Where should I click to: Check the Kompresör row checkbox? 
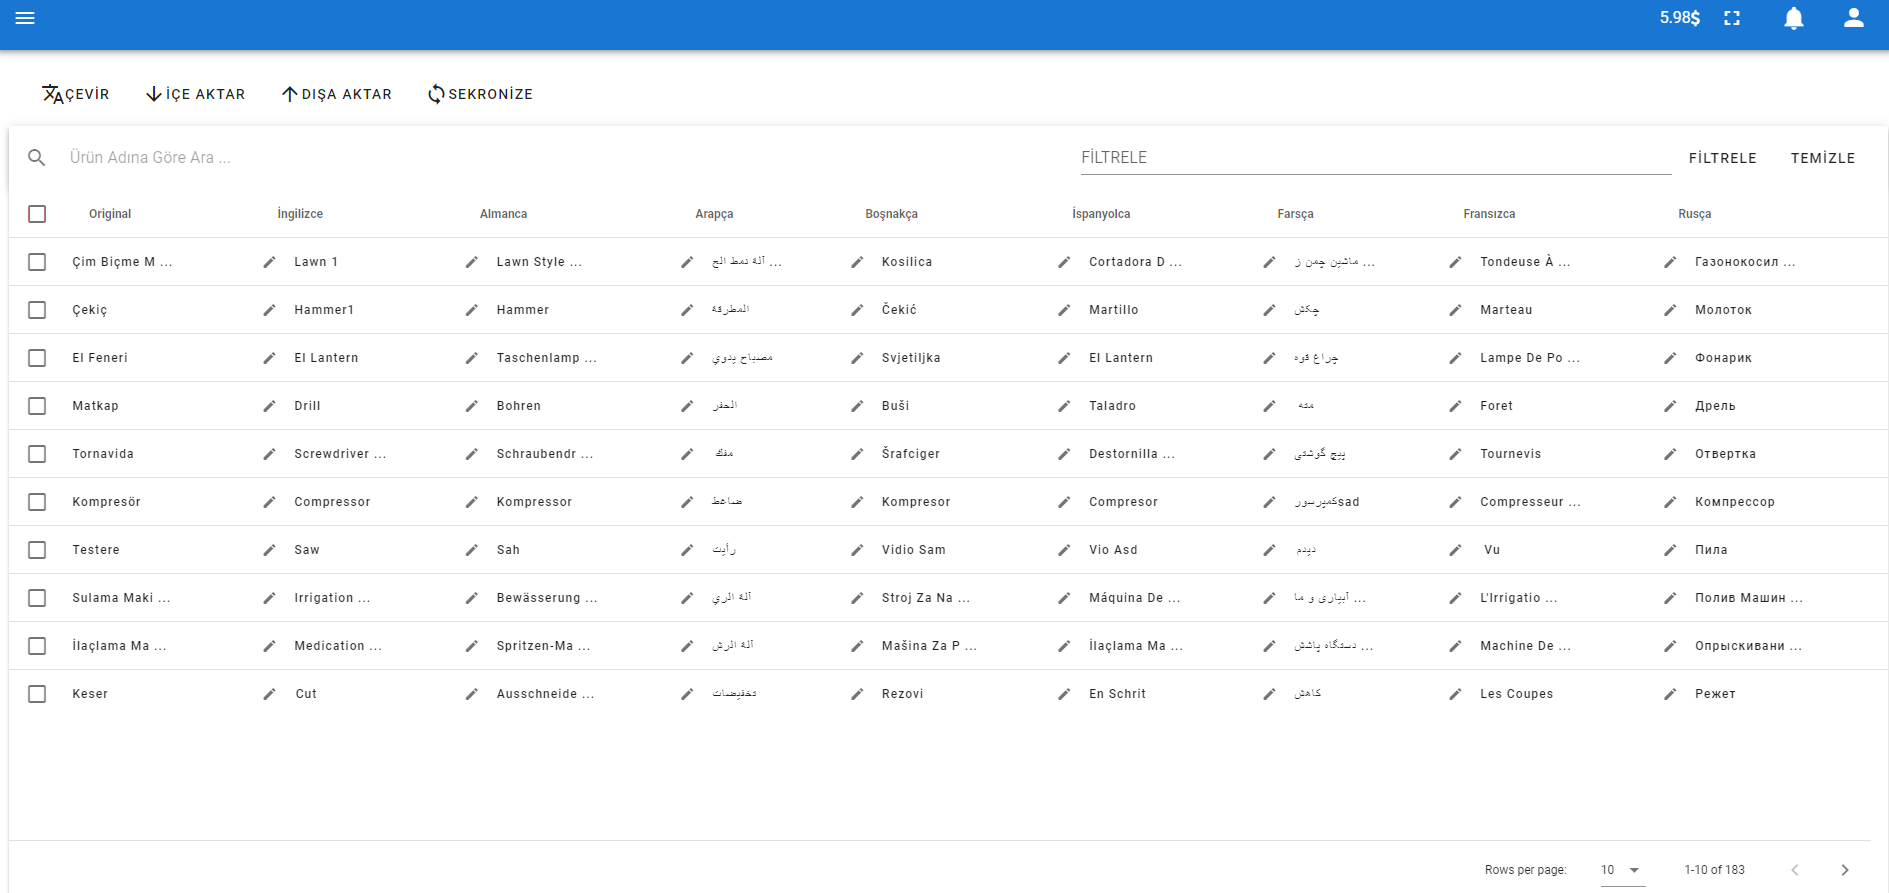pos(37,502)
